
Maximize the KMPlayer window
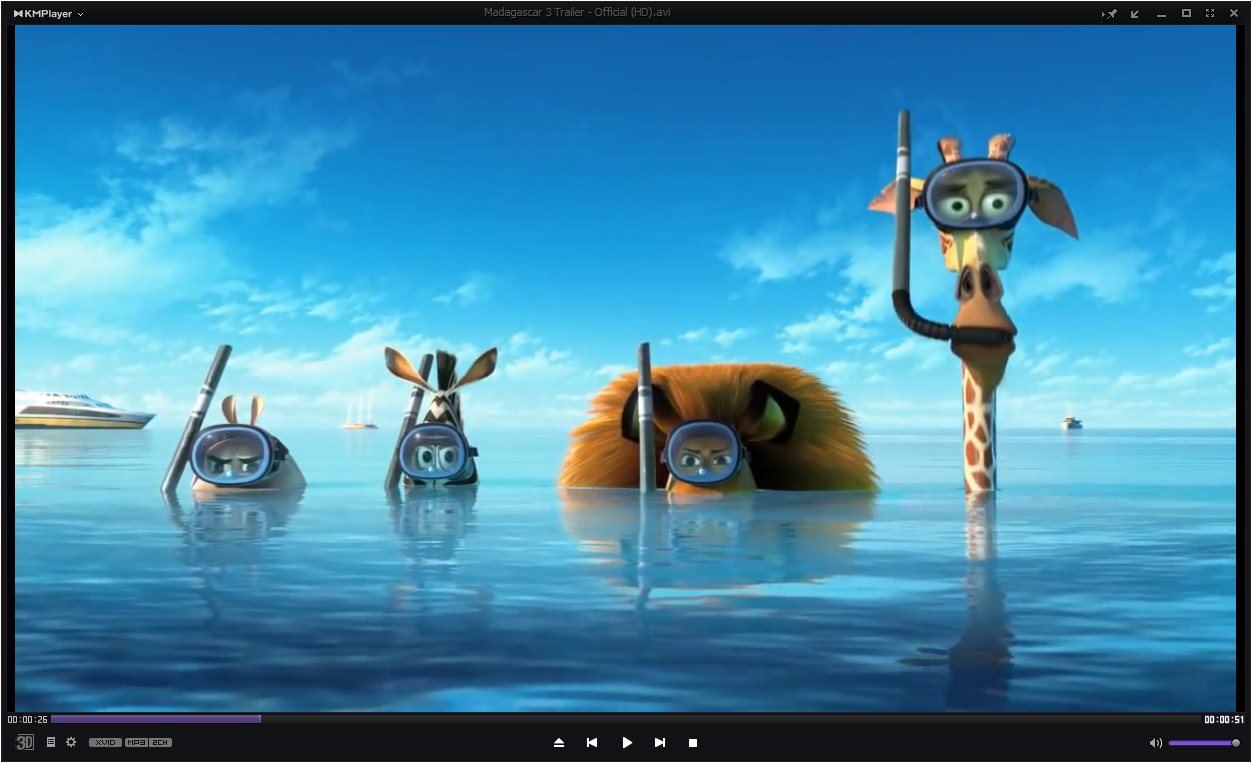(x=1186, y=14)
